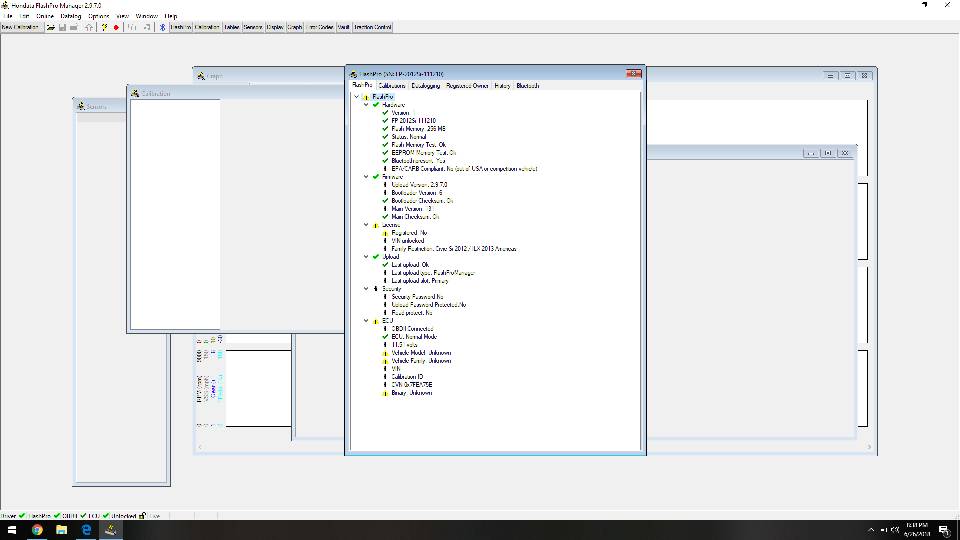960x540 pixels.
Task: Collapse the Hardware tree node
Action: [x=366, y=105]
